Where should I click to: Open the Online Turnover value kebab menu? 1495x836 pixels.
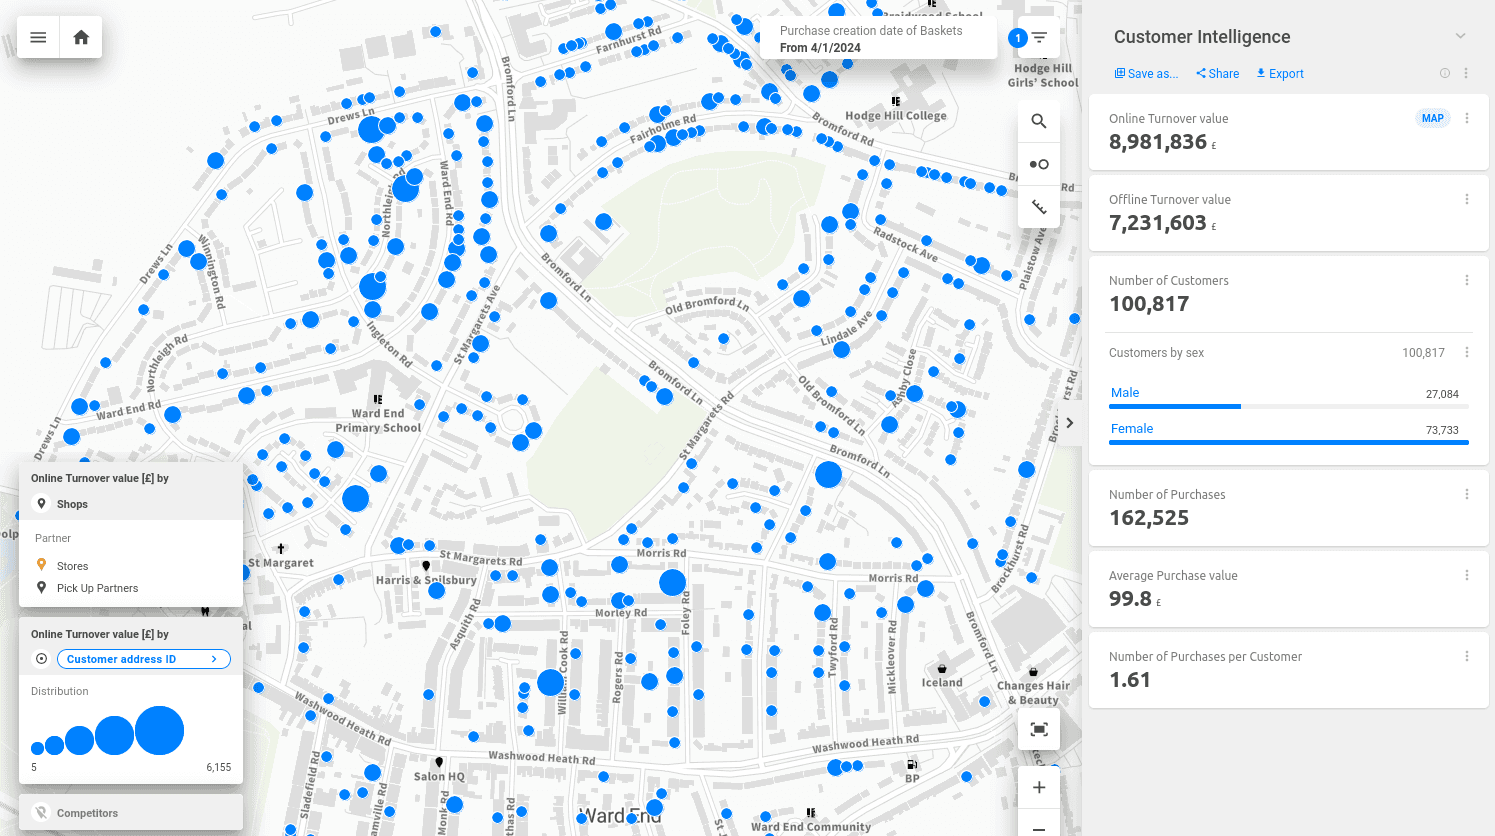(1467, 118)
